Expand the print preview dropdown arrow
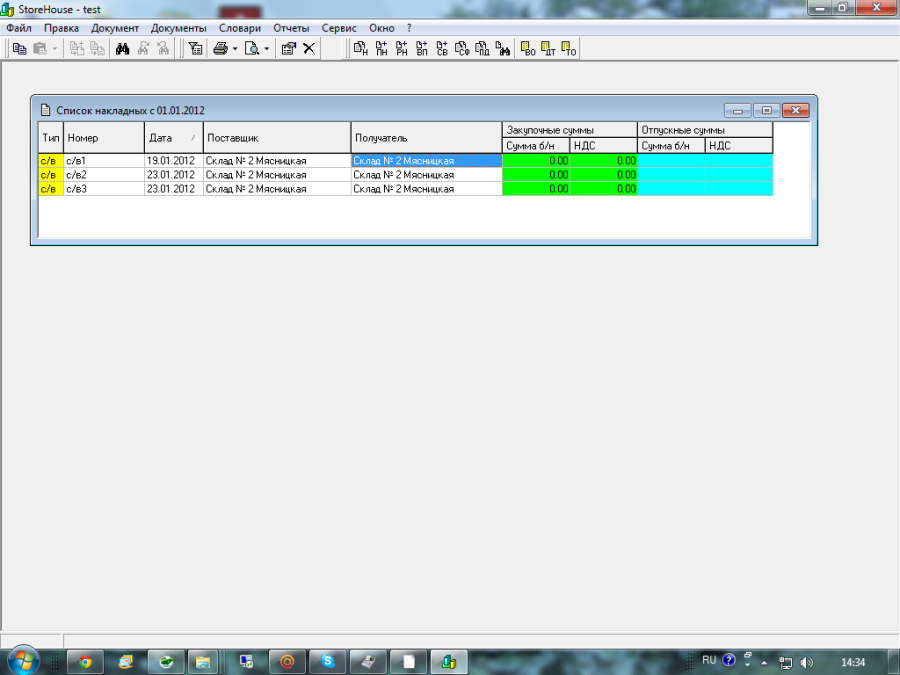Image resolution: width=900 pixels, height=675 pixels. (267, 48)
